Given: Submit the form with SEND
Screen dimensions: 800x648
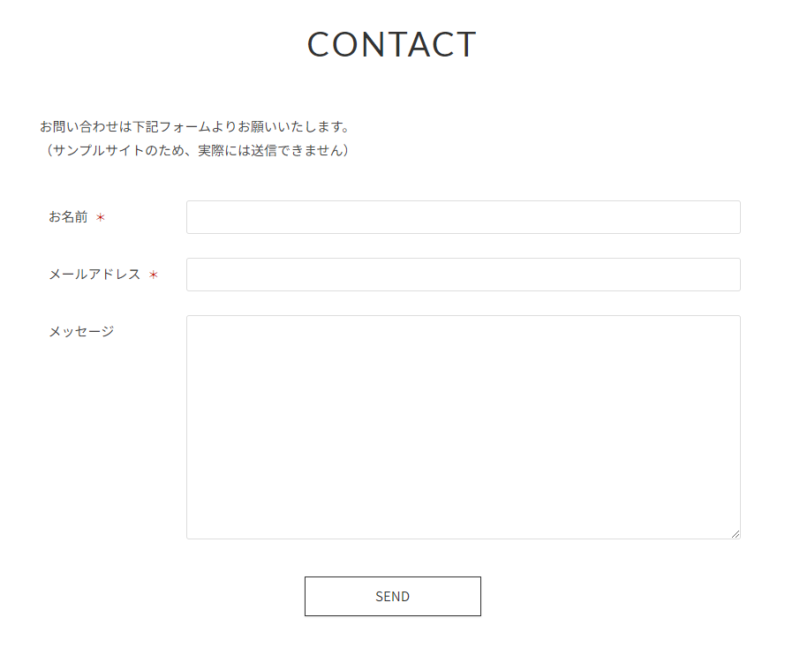Looking at the screenshot, I should point(392,596).
